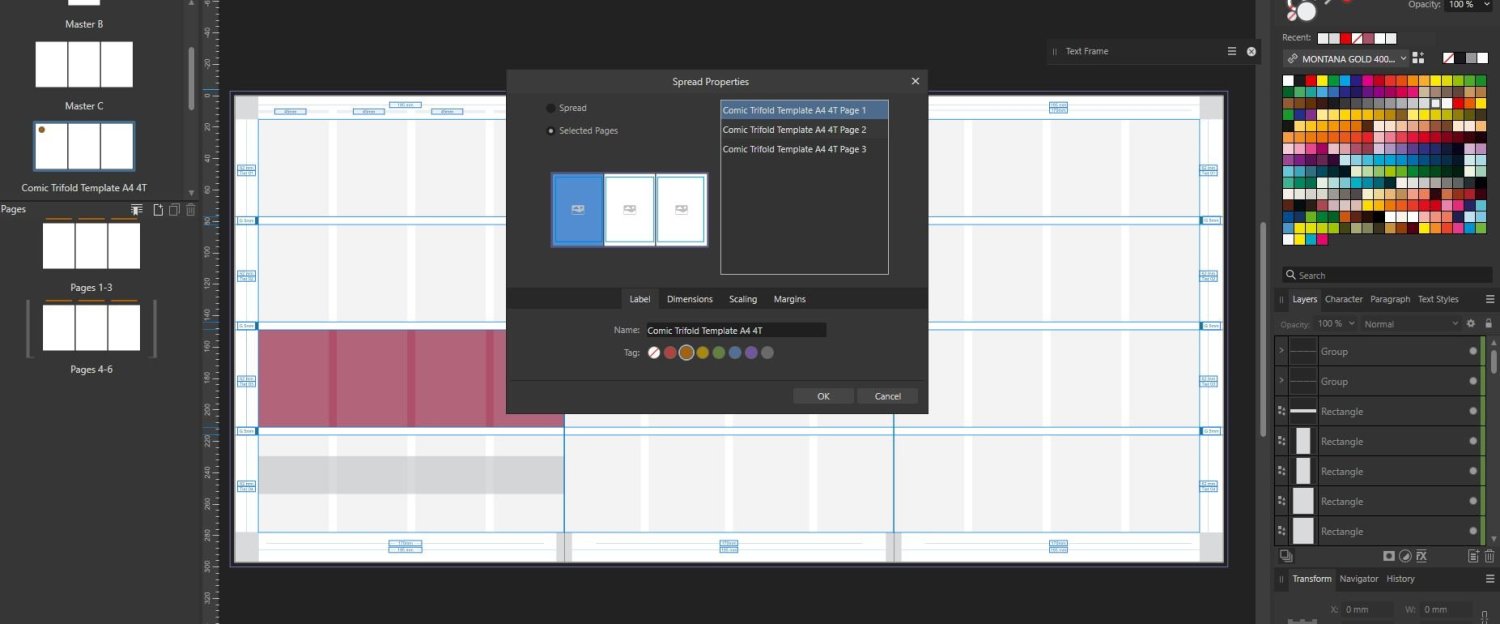Click the Name input field
The image size is (1500, 624).
(x=735, y=330)
